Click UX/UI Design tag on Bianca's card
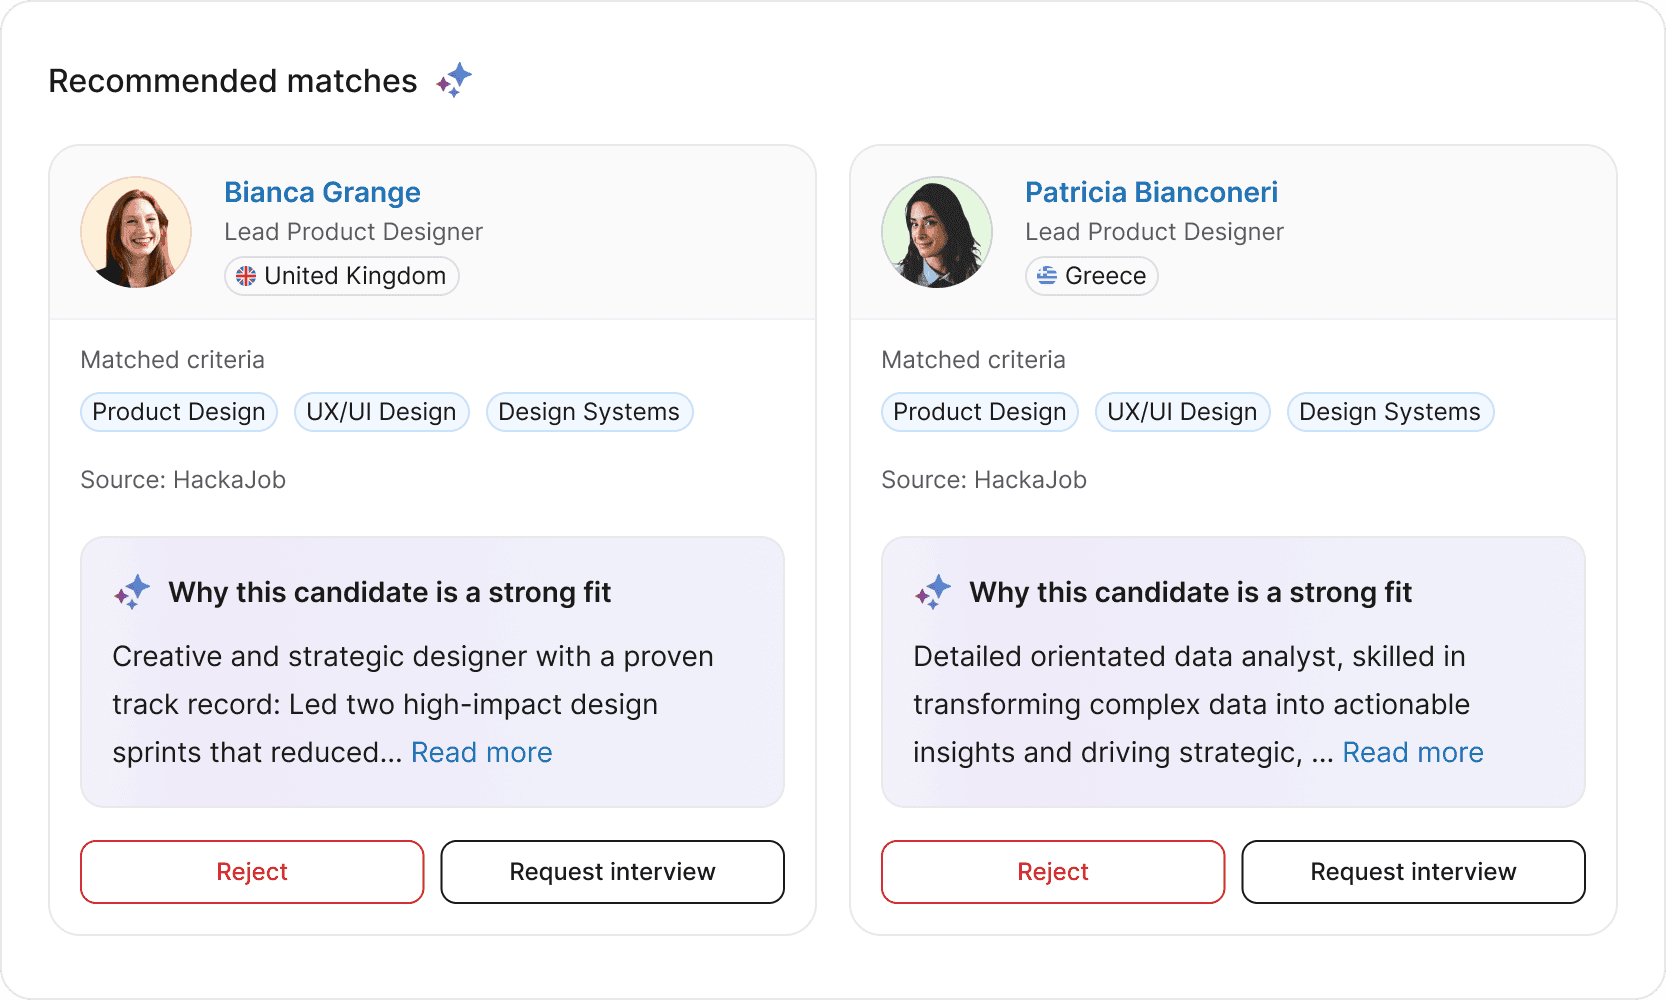This screenshot has height=1000, width=1666. [382, 412]
